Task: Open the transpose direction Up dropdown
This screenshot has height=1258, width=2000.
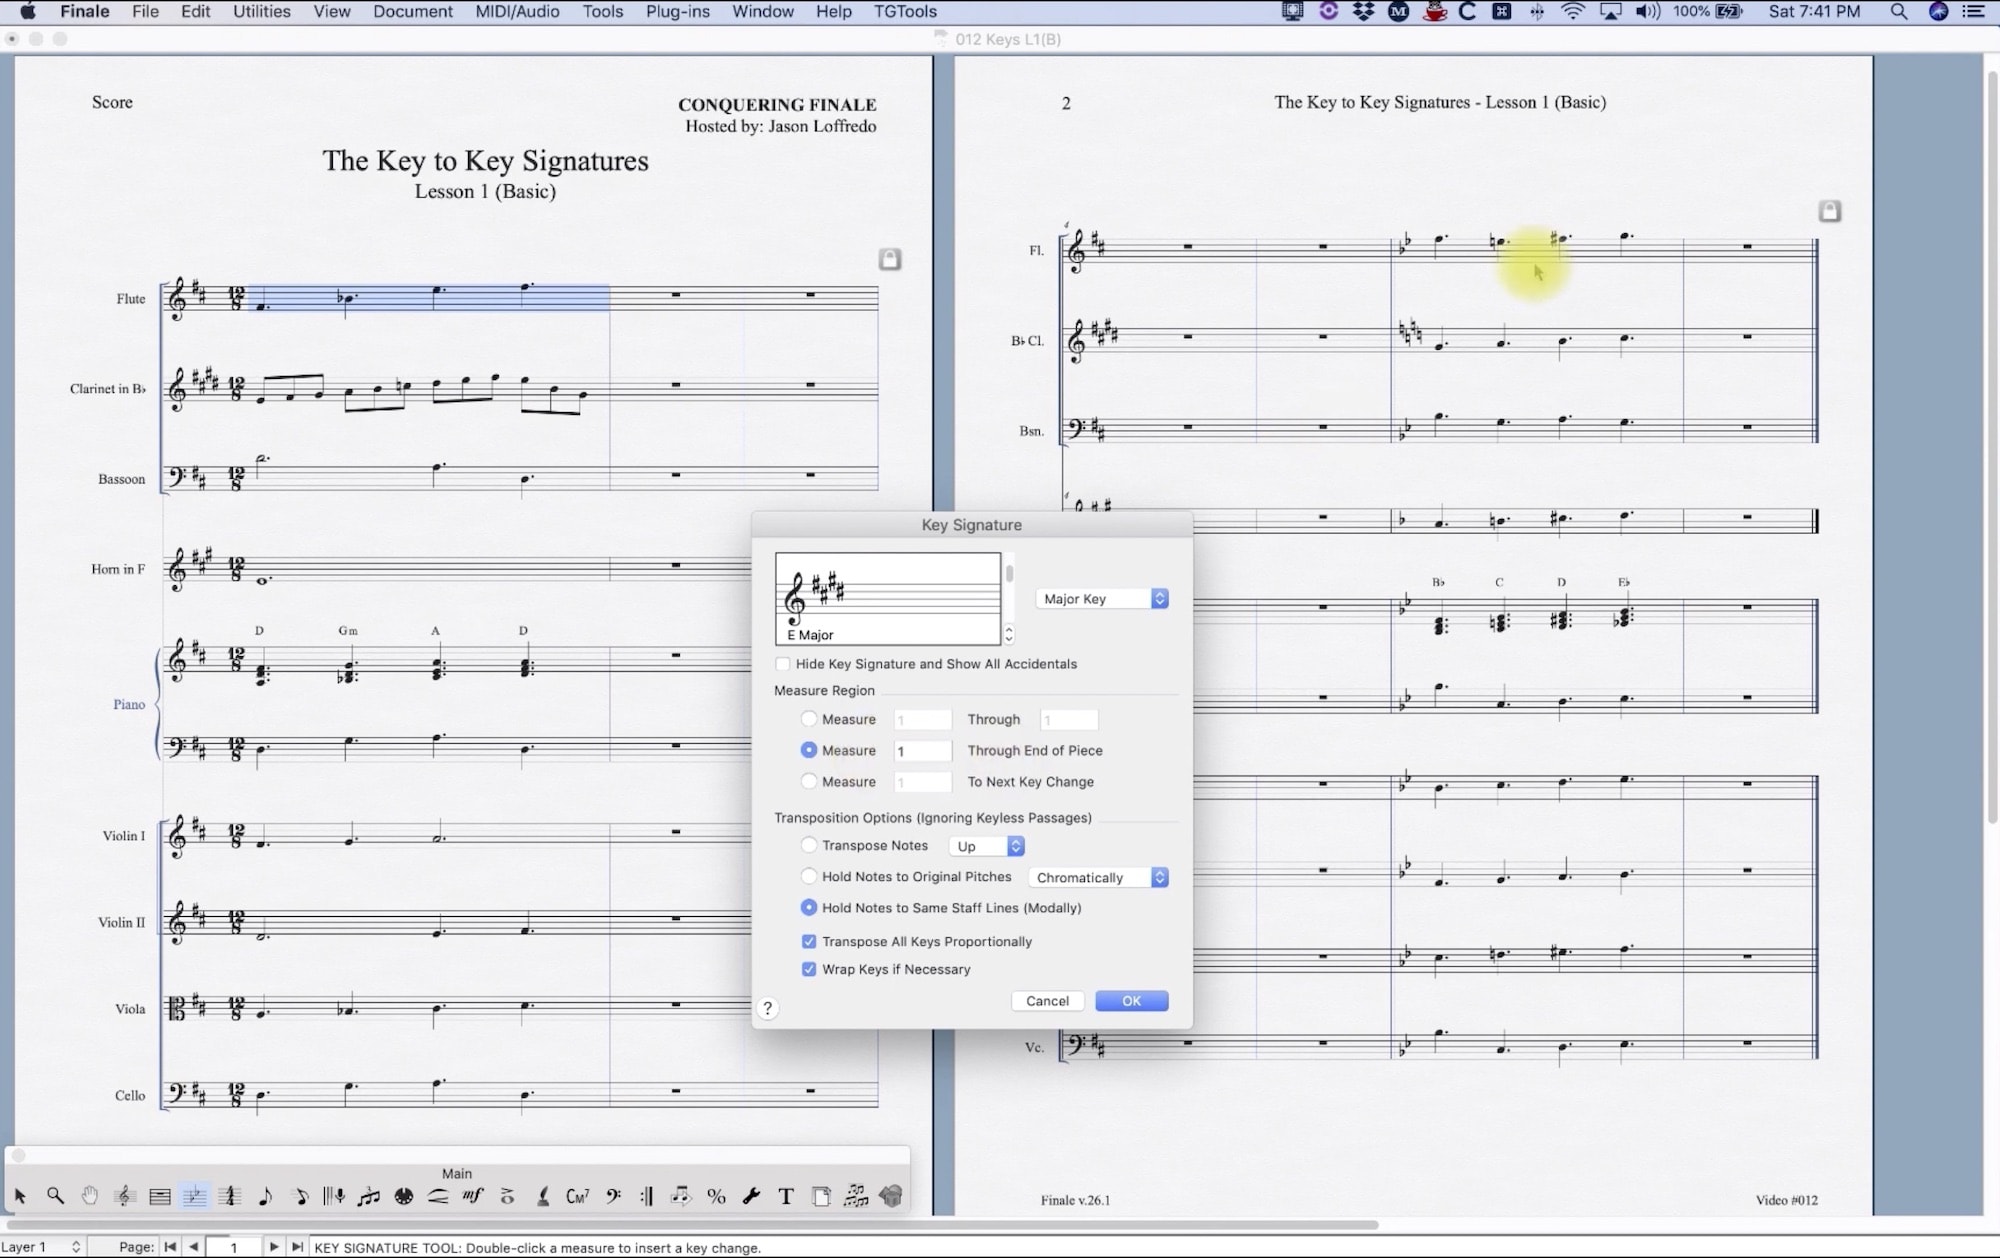Action: (987, 846)
